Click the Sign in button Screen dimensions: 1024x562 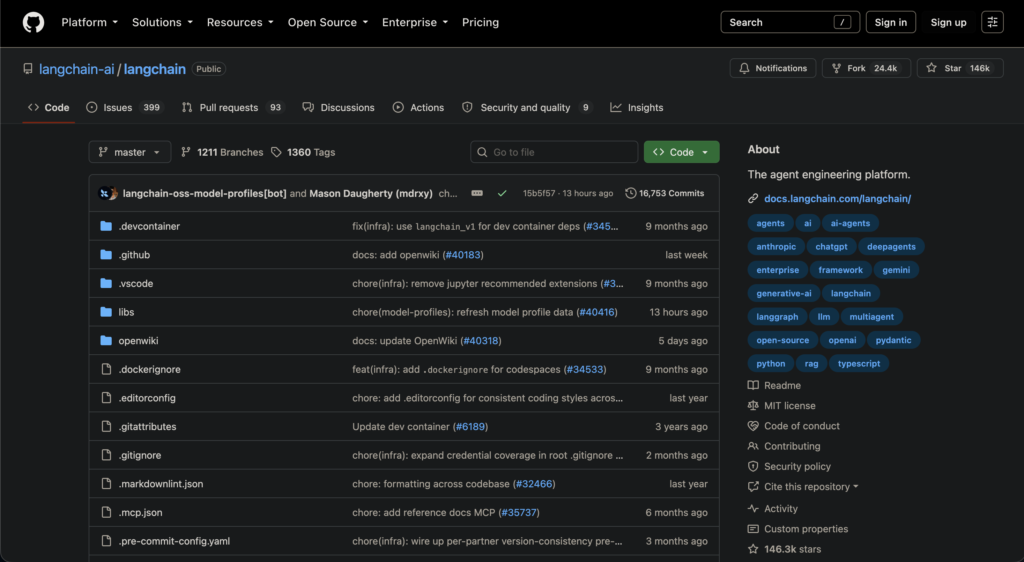[x=891, y=22]
